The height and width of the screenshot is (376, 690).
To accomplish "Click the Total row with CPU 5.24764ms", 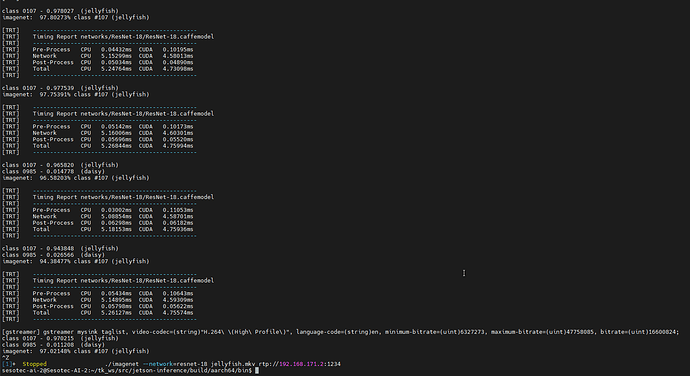I will (98, 69).
